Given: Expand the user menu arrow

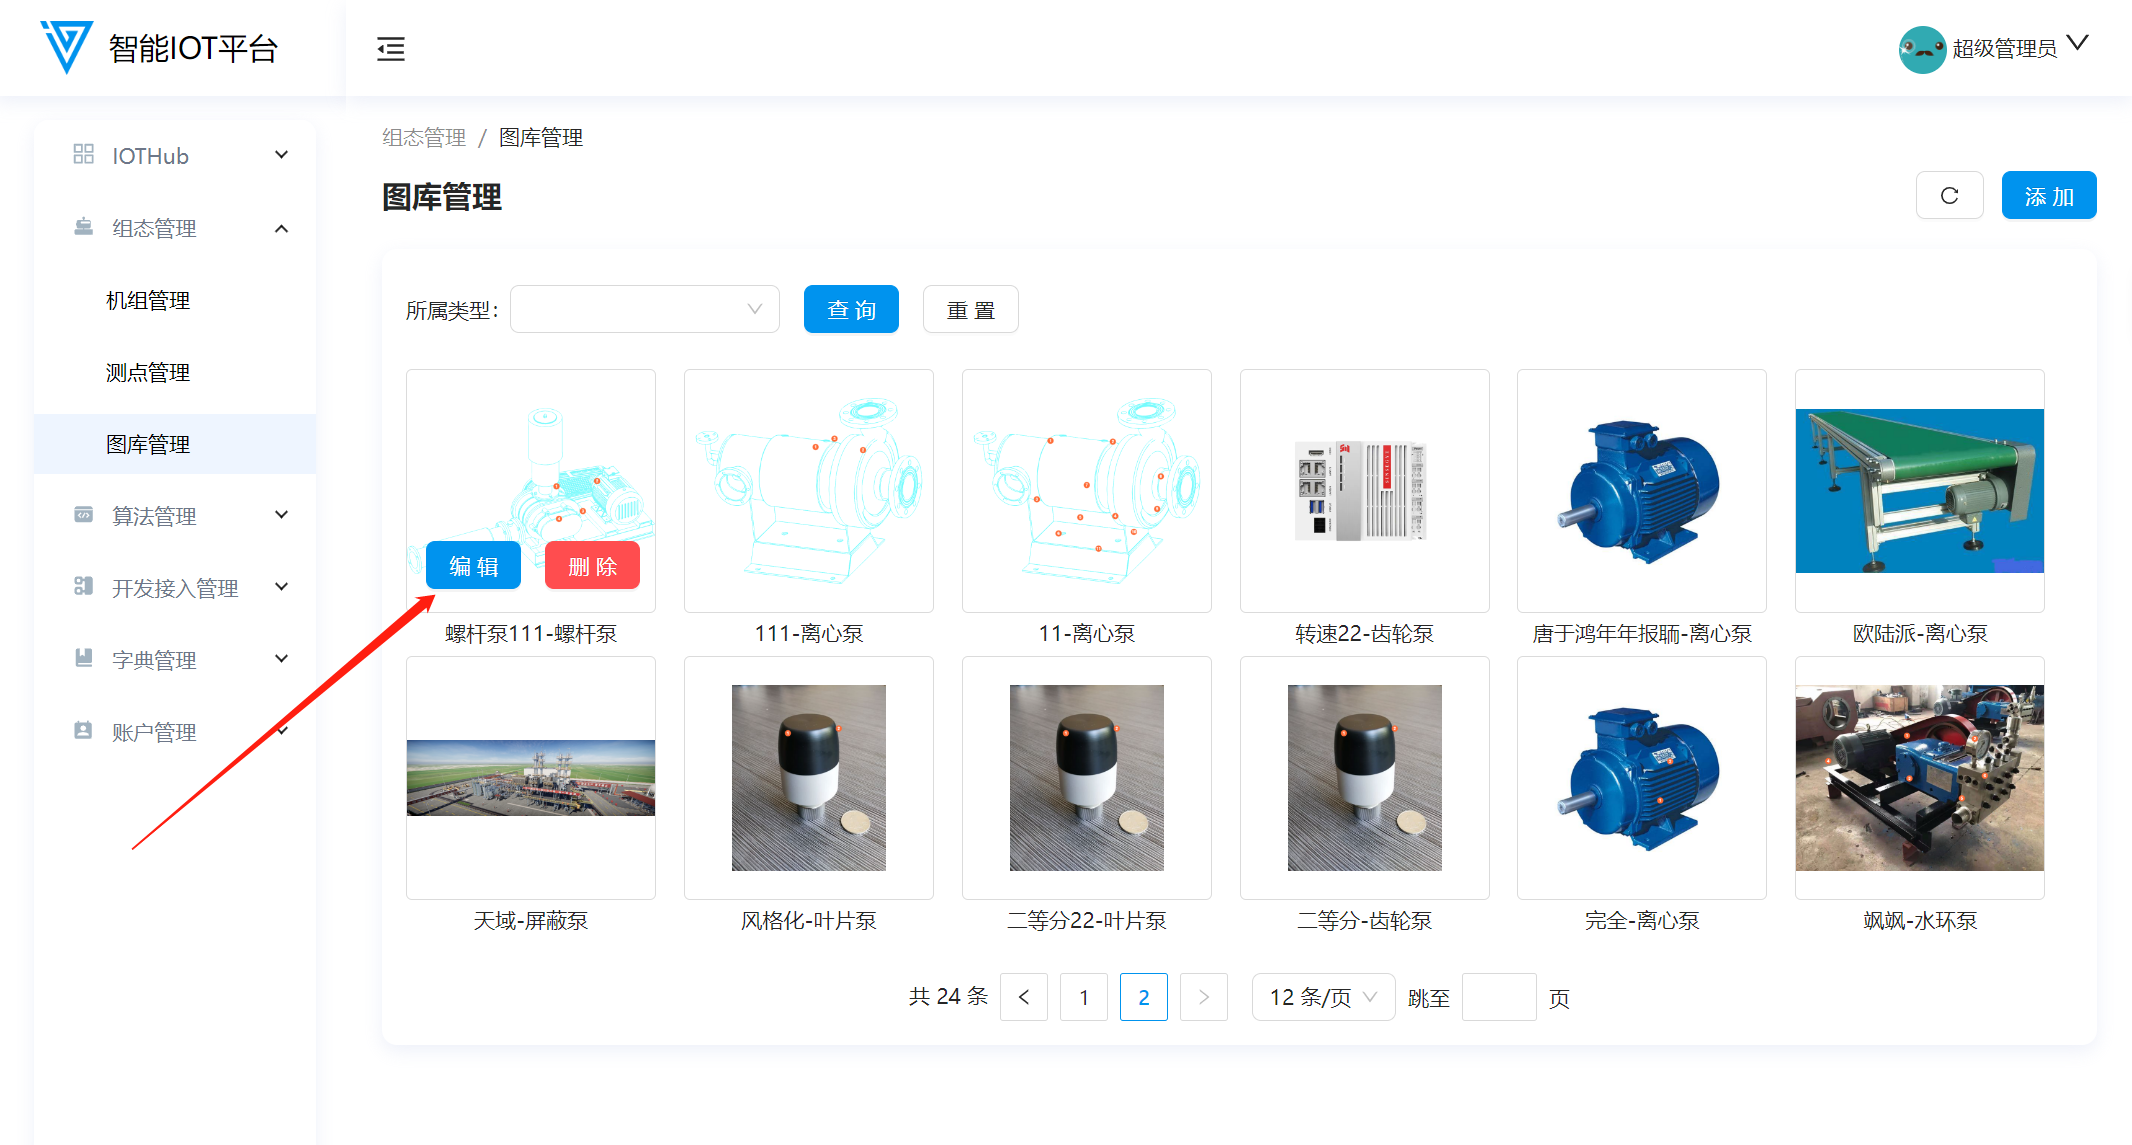Looking at the screenshot, I should coord(2077,43).
